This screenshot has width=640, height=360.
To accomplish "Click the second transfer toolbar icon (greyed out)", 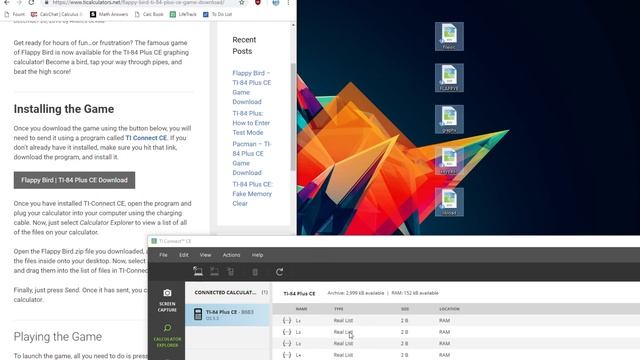I will (x=214, y=271).
